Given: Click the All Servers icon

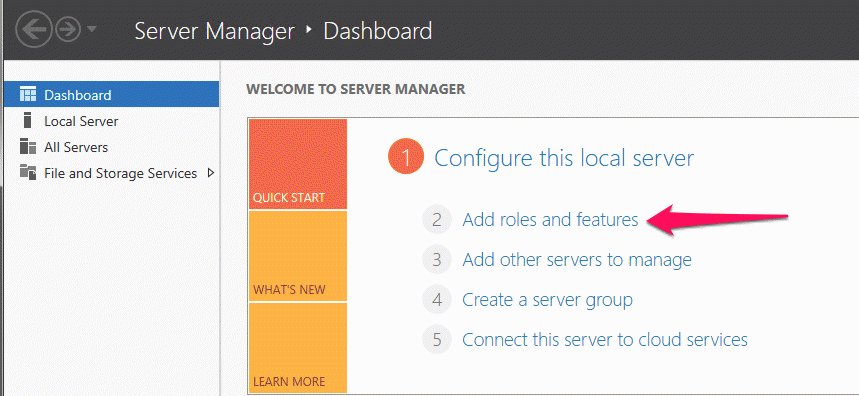Looking at the screenshot, I should (27, 147).
